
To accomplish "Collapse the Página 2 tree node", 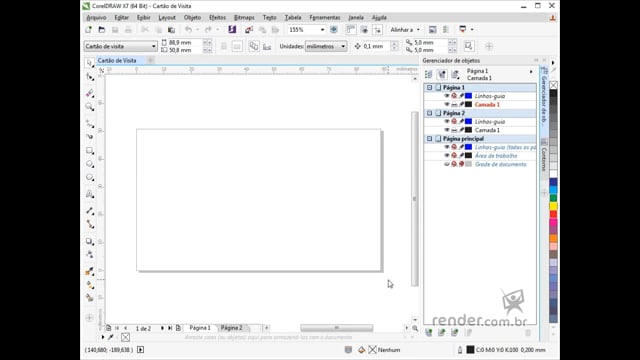I will (429, 113).
